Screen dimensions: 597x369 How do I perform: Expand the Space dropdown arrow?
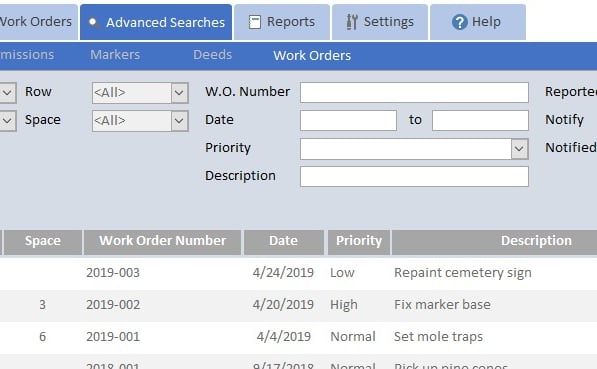[179, 121]
